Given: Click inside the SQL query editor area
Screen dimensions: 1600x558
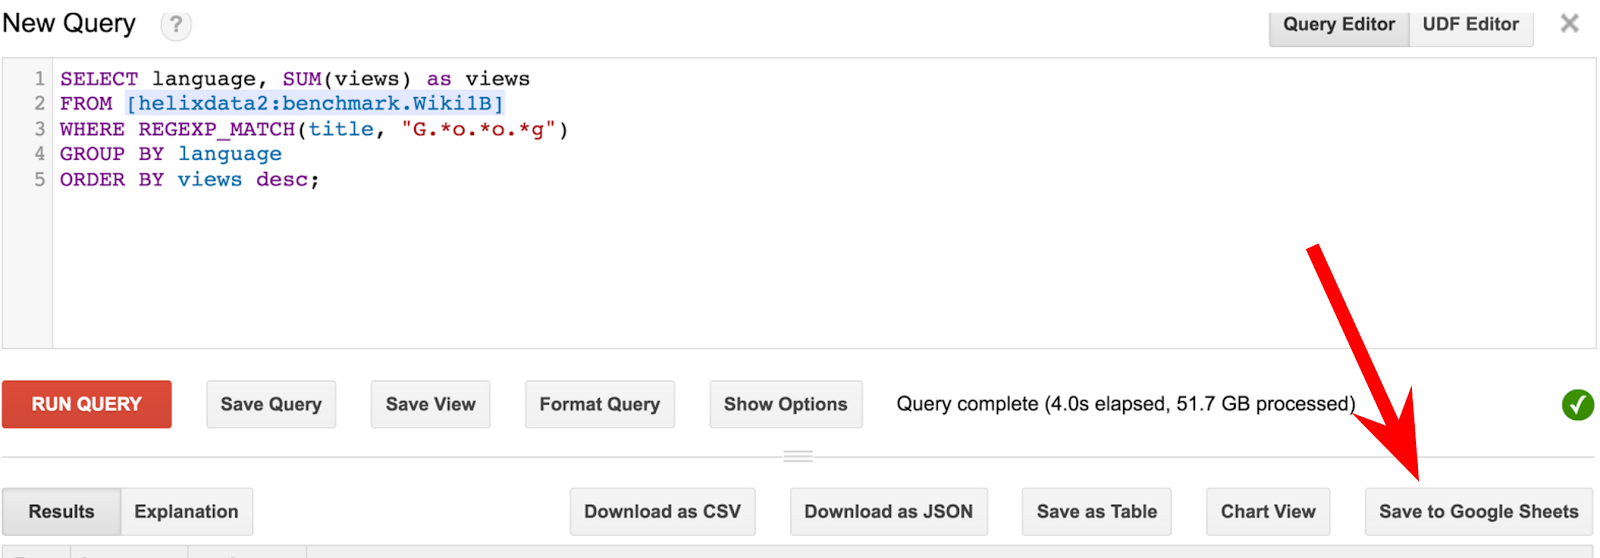Looking at the screenshot, I should point(800,260).
